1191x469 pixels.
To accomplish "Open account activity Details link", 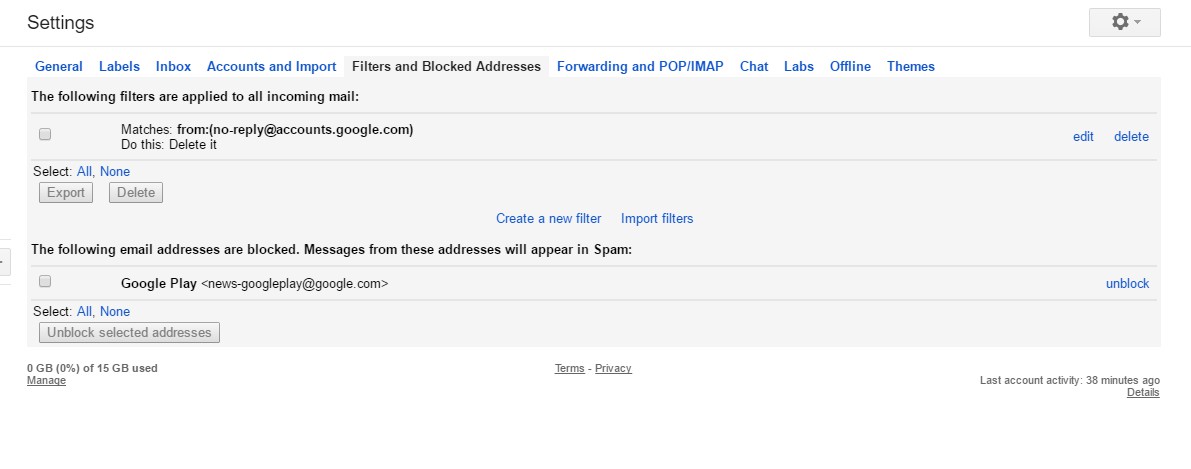I will (x=1143, y=393).
